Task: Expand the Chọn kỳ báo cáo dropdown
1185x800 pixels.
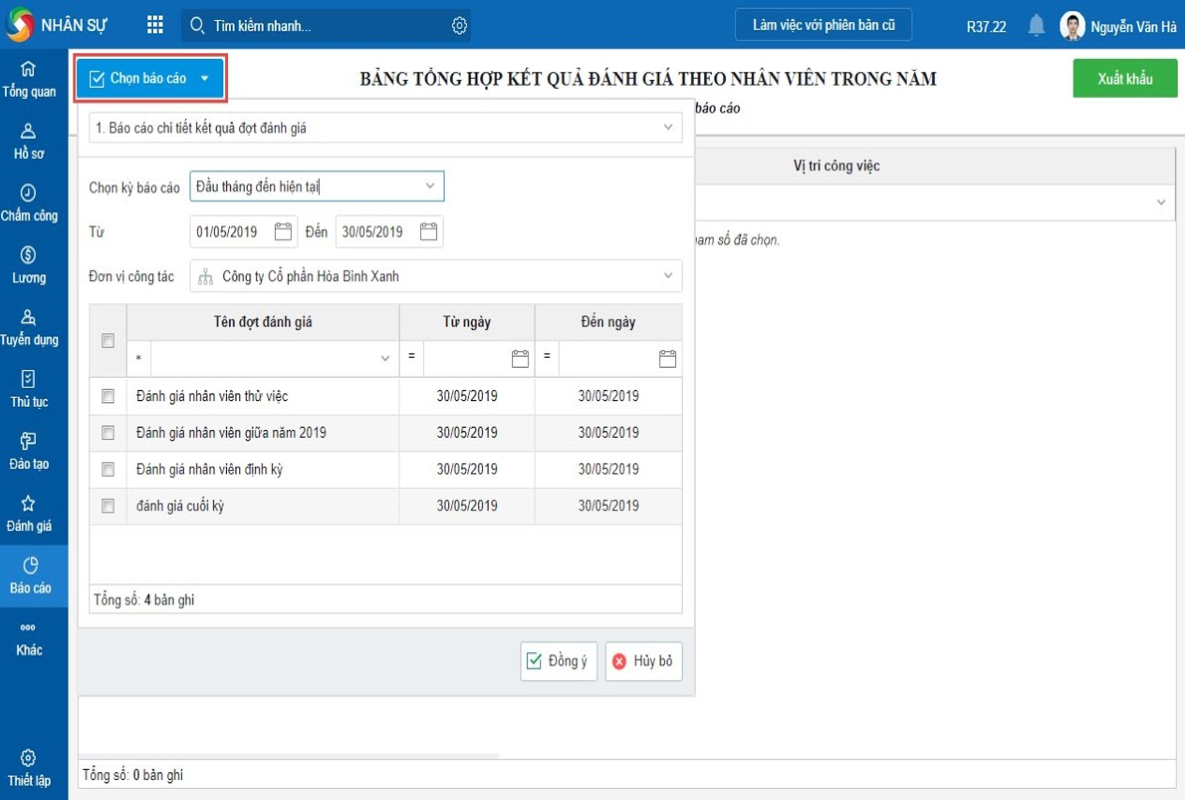Action: tap(429, 186)
